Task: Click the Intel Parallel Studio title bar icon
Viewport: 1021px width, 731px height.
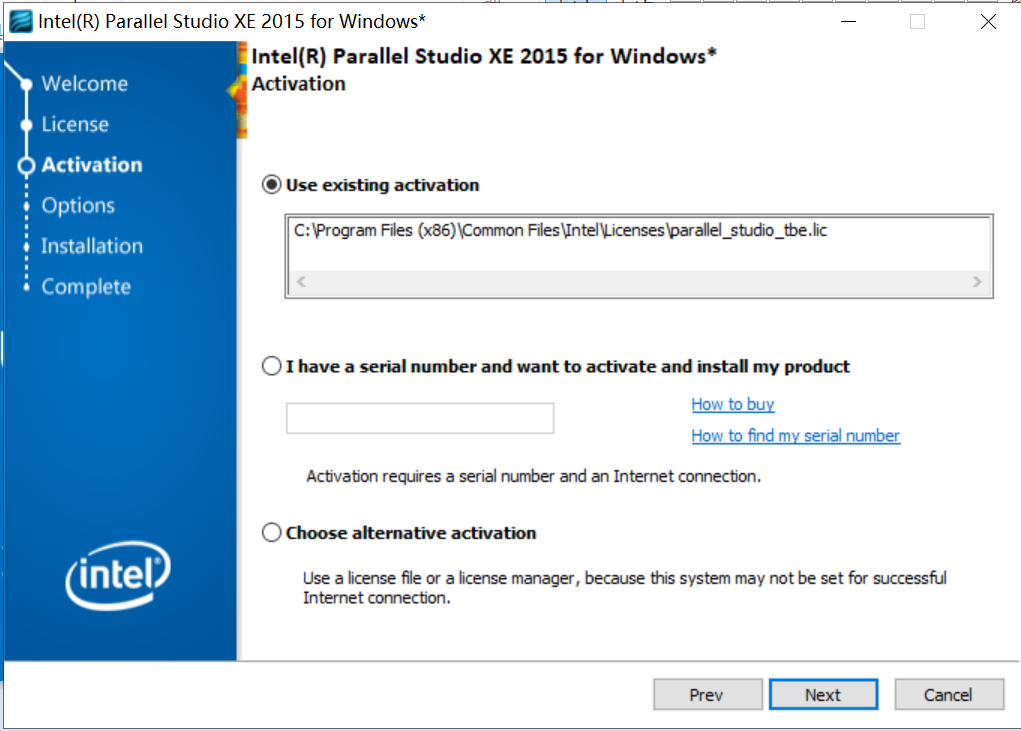Action: click(19, 20)
